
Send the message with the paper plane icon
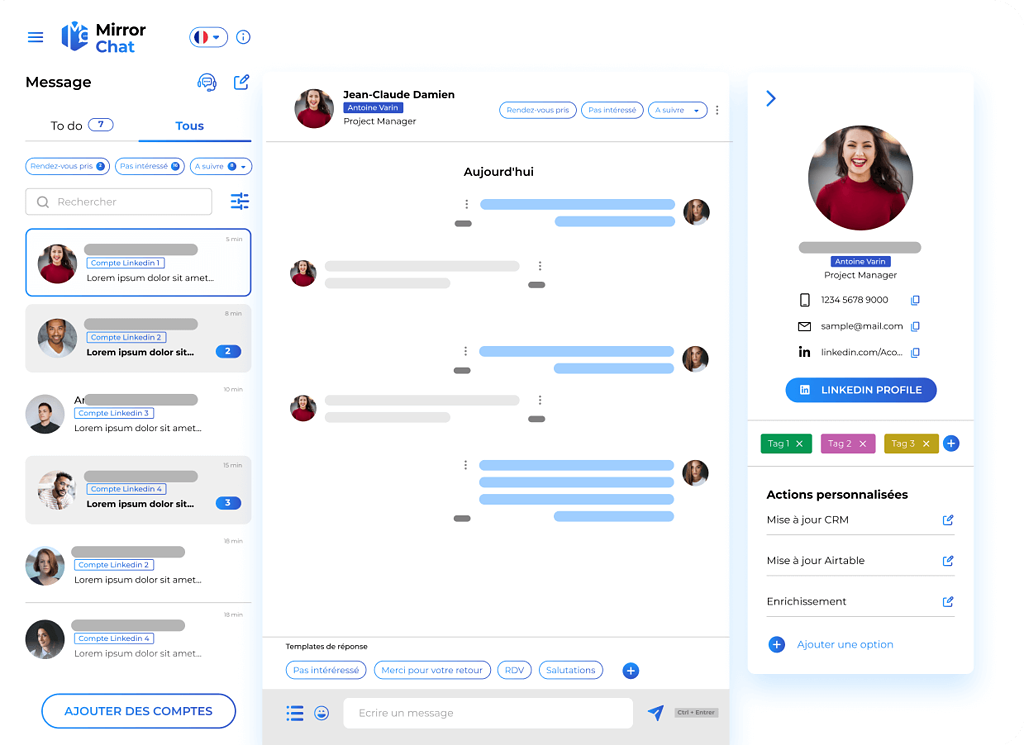coord(656,712)
